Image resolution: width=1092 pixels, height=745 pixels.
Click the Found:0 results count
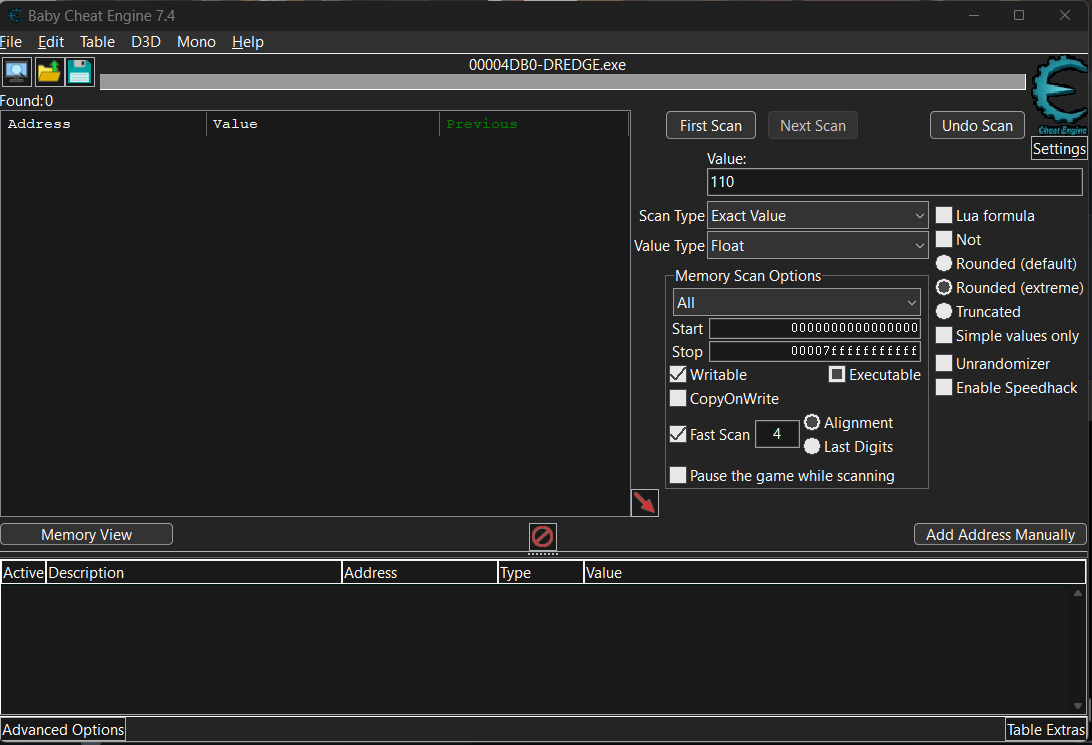[26, 101]
